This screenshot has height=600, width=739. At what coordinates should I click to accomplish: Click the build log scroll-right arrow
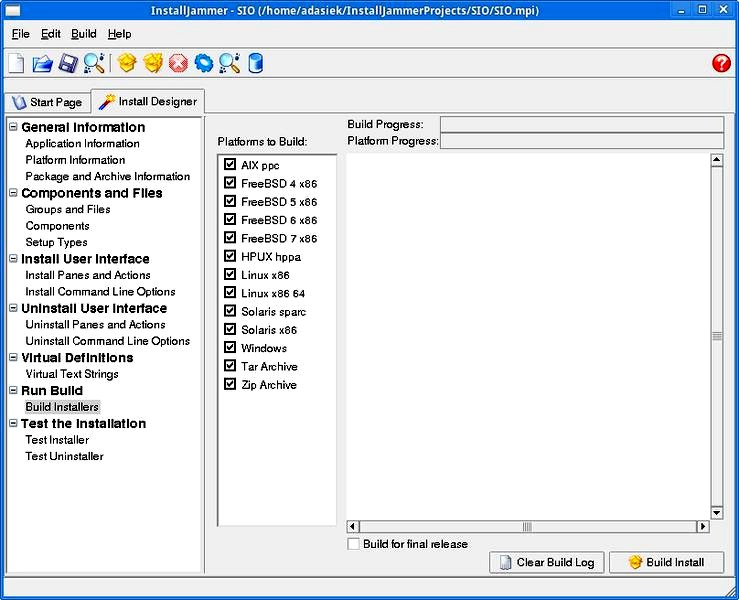[x=703, y=526]
